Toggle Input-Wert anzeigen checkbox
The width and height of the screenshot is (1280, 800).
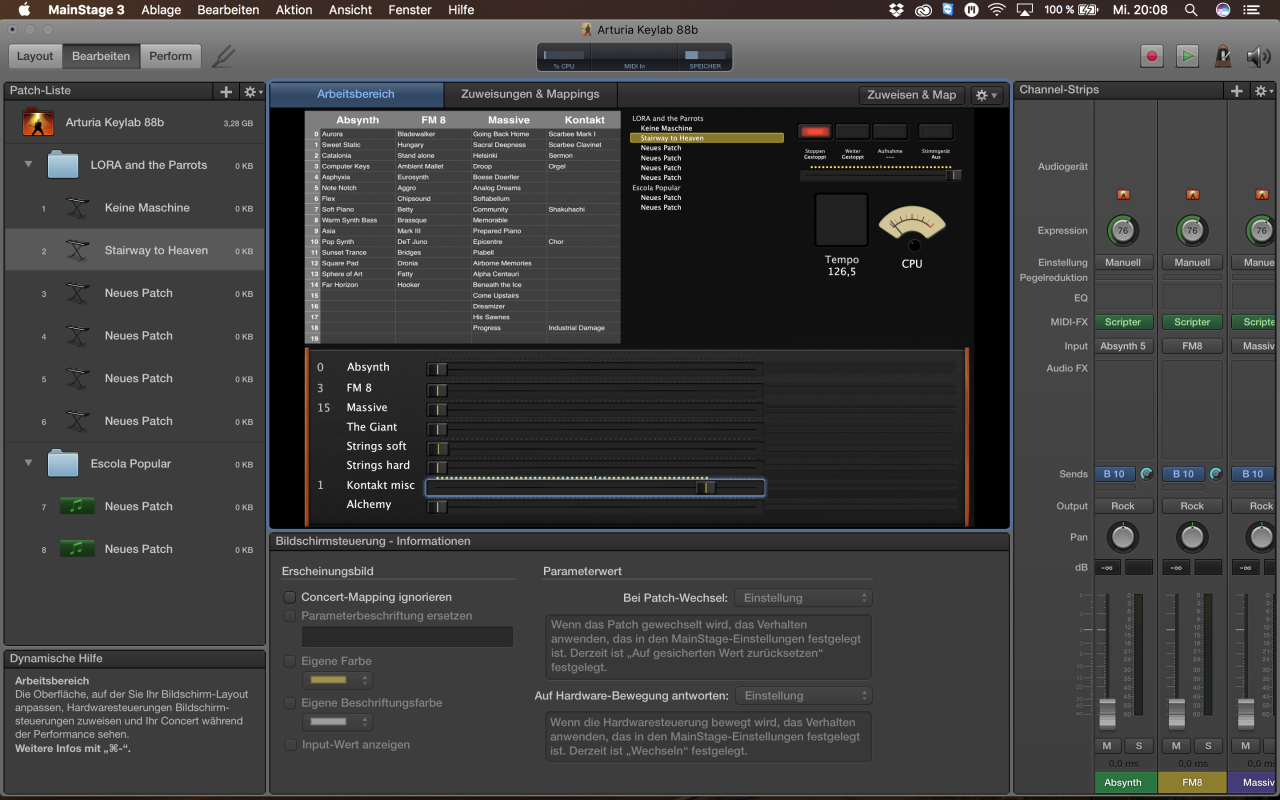tap(290, 745)
